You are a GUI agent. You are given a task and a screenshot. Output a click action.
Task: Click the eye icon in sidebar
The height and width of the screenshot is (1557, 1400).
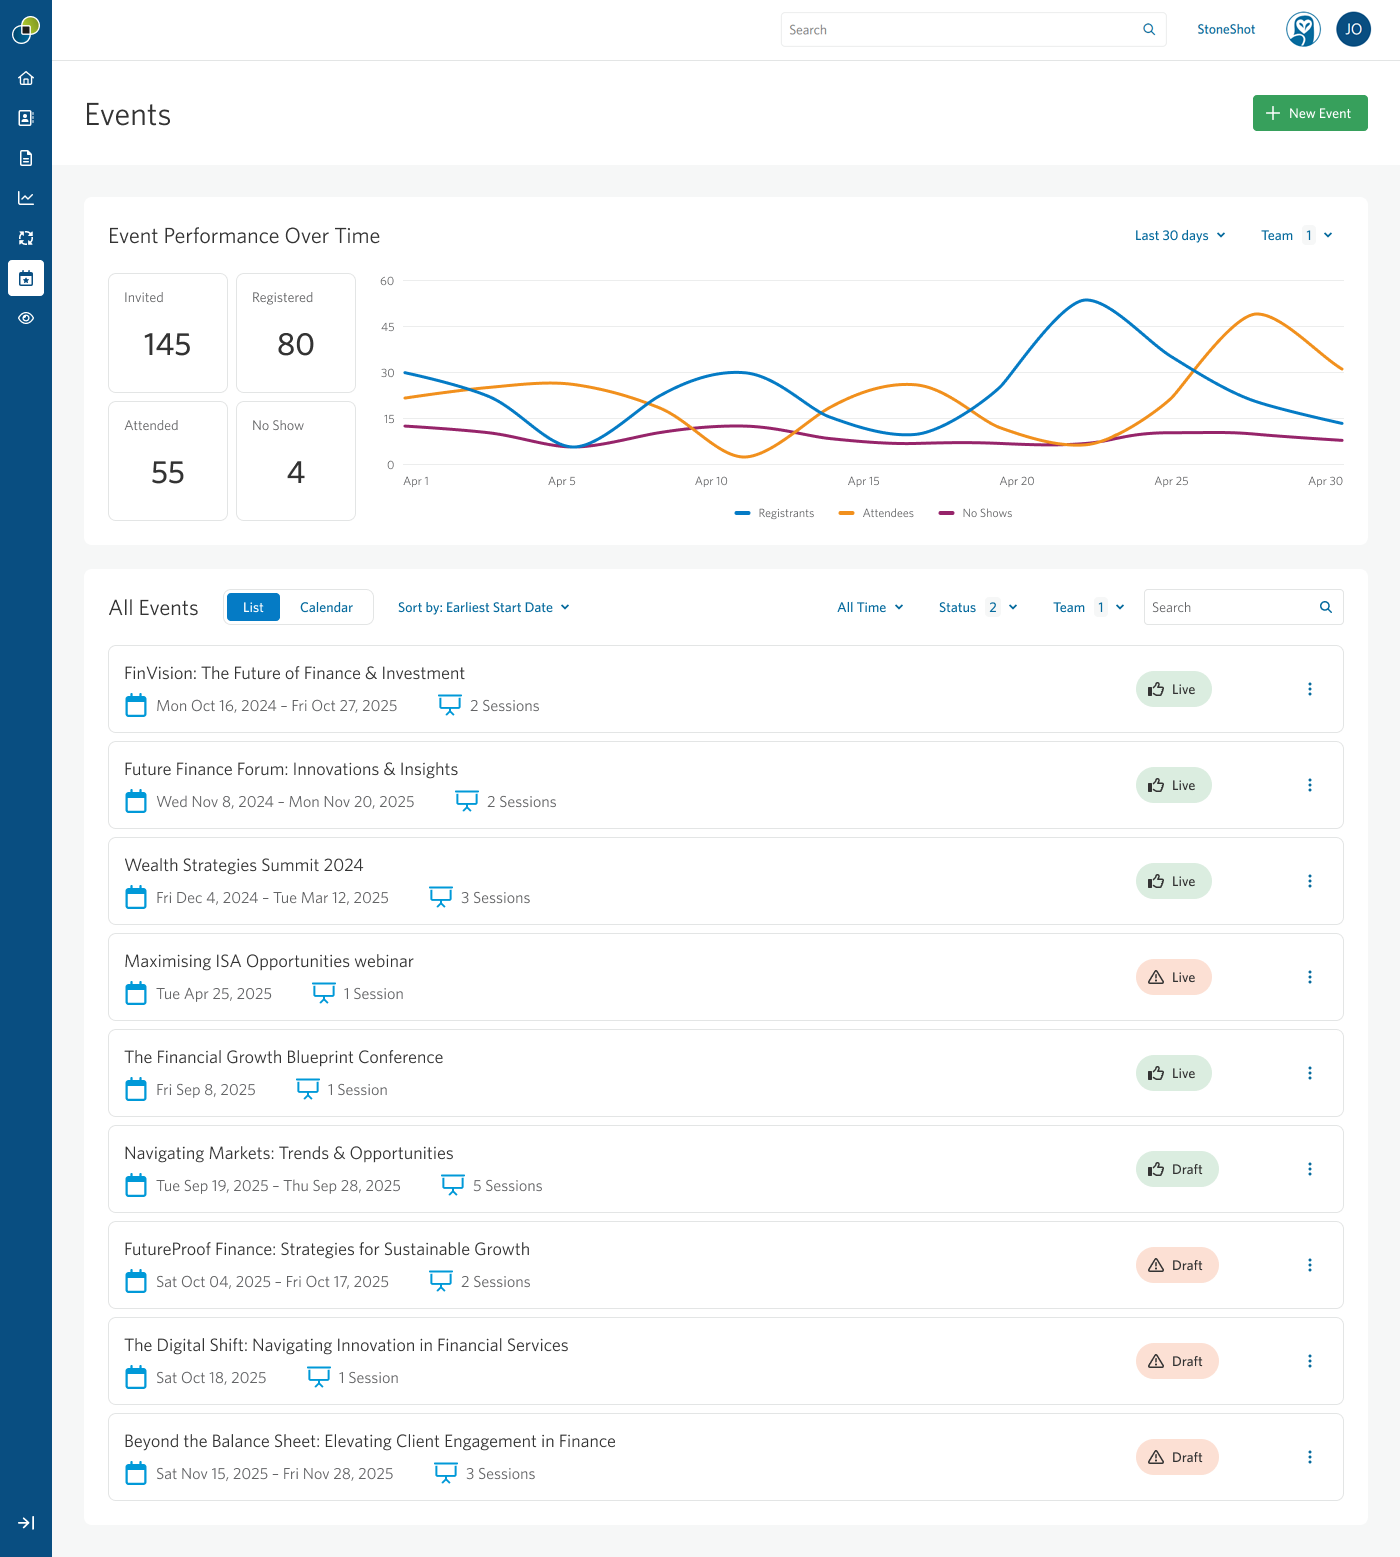tap(26, 318)
